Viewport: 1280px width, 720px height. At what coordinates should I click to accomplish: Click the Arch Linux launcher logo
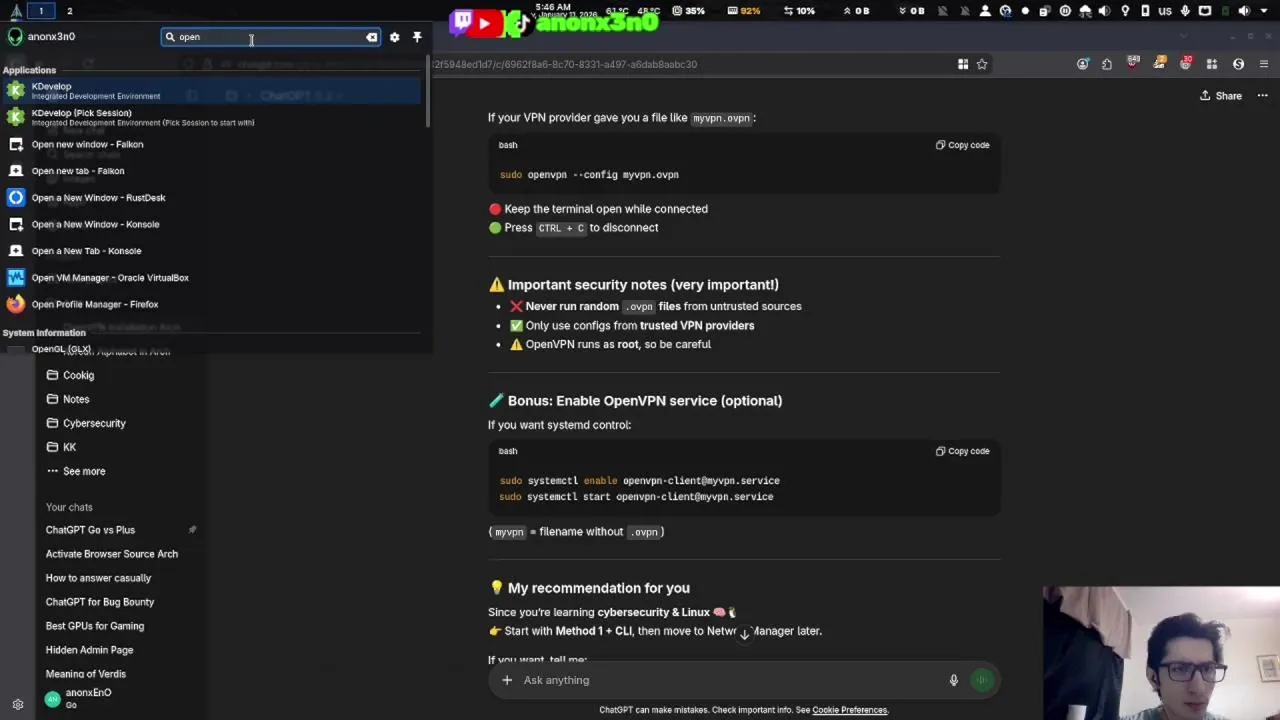pos(16,11)
